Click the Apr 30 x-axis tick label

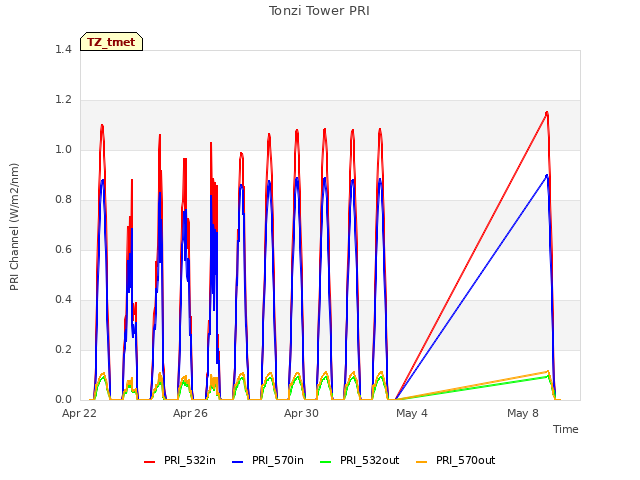[301, 413]
